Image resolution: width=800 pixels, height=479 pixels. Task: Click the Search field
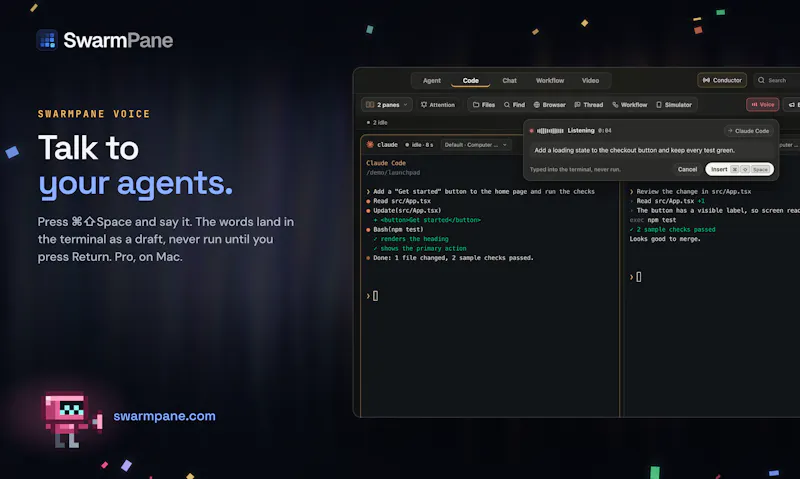pyautogui.click(x=777, y=80)
